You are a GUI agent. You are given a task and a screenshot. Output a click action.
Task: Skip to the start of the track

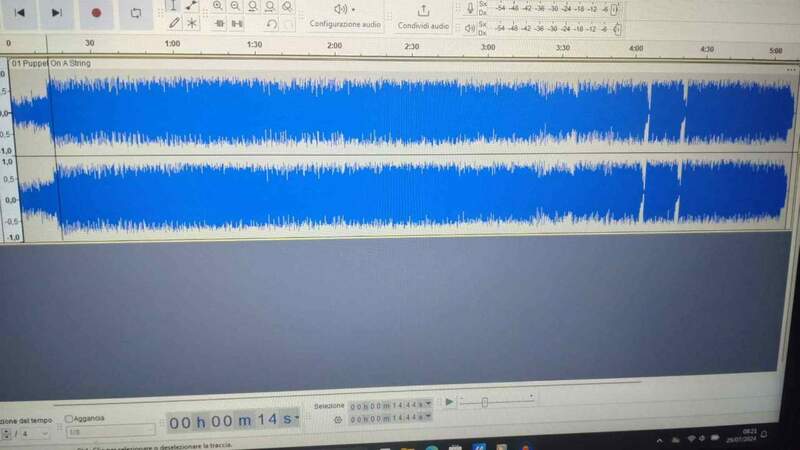[x=19, y=13]
